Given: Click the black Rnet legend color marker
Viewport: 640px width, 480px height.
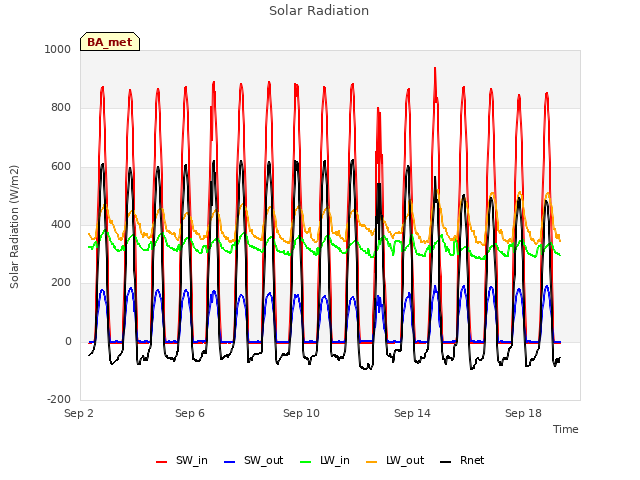Looking at the screenshot, I should [x=446, y=462].
